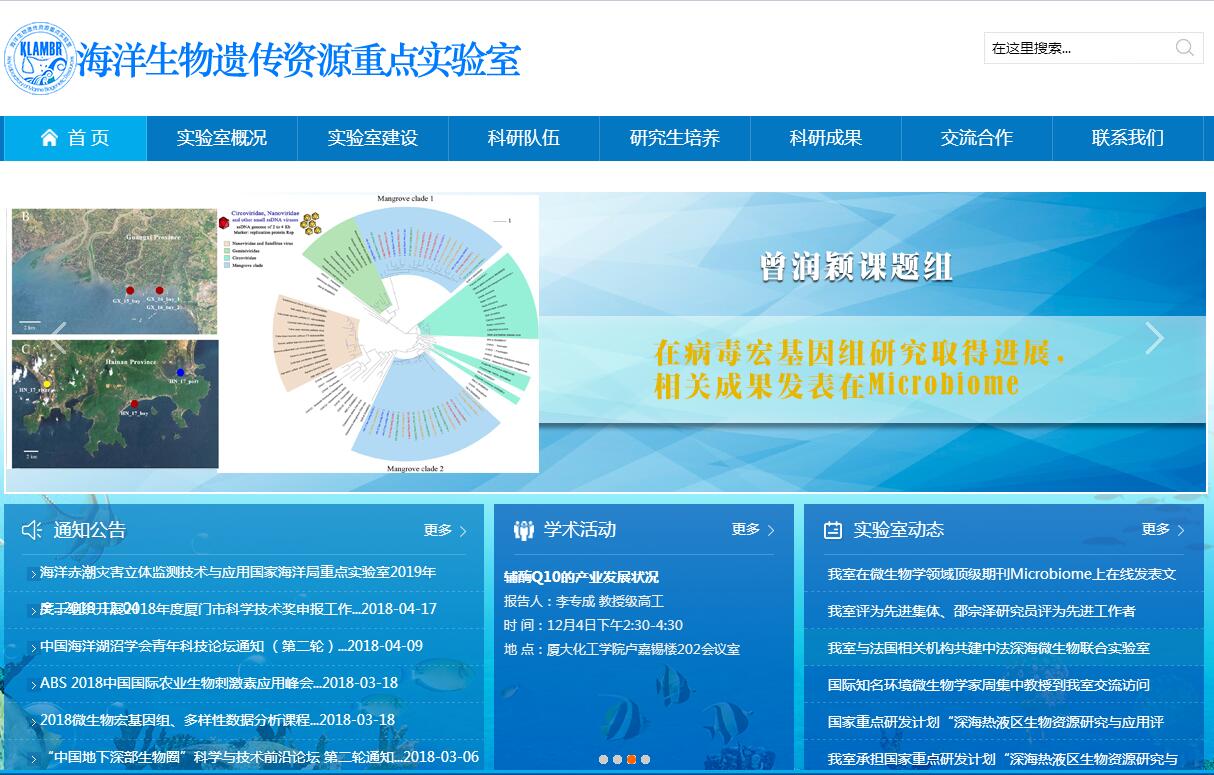
Task: Go to the previous banner slide arrow
Action: coord(58,338)
